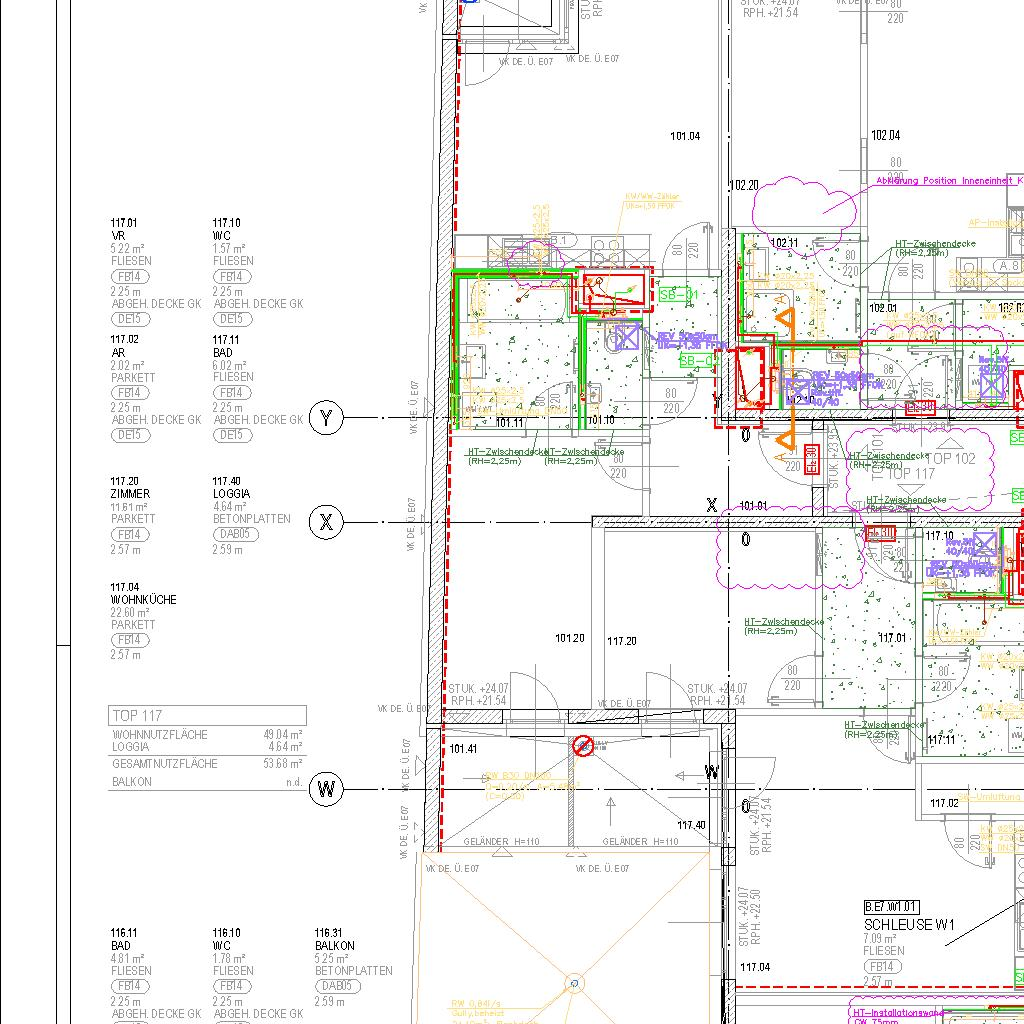Select the 116.31 BALKON legend entry
This screenshot has width=1024, height=1024.
pyautogui.click(x=334, y=945)
